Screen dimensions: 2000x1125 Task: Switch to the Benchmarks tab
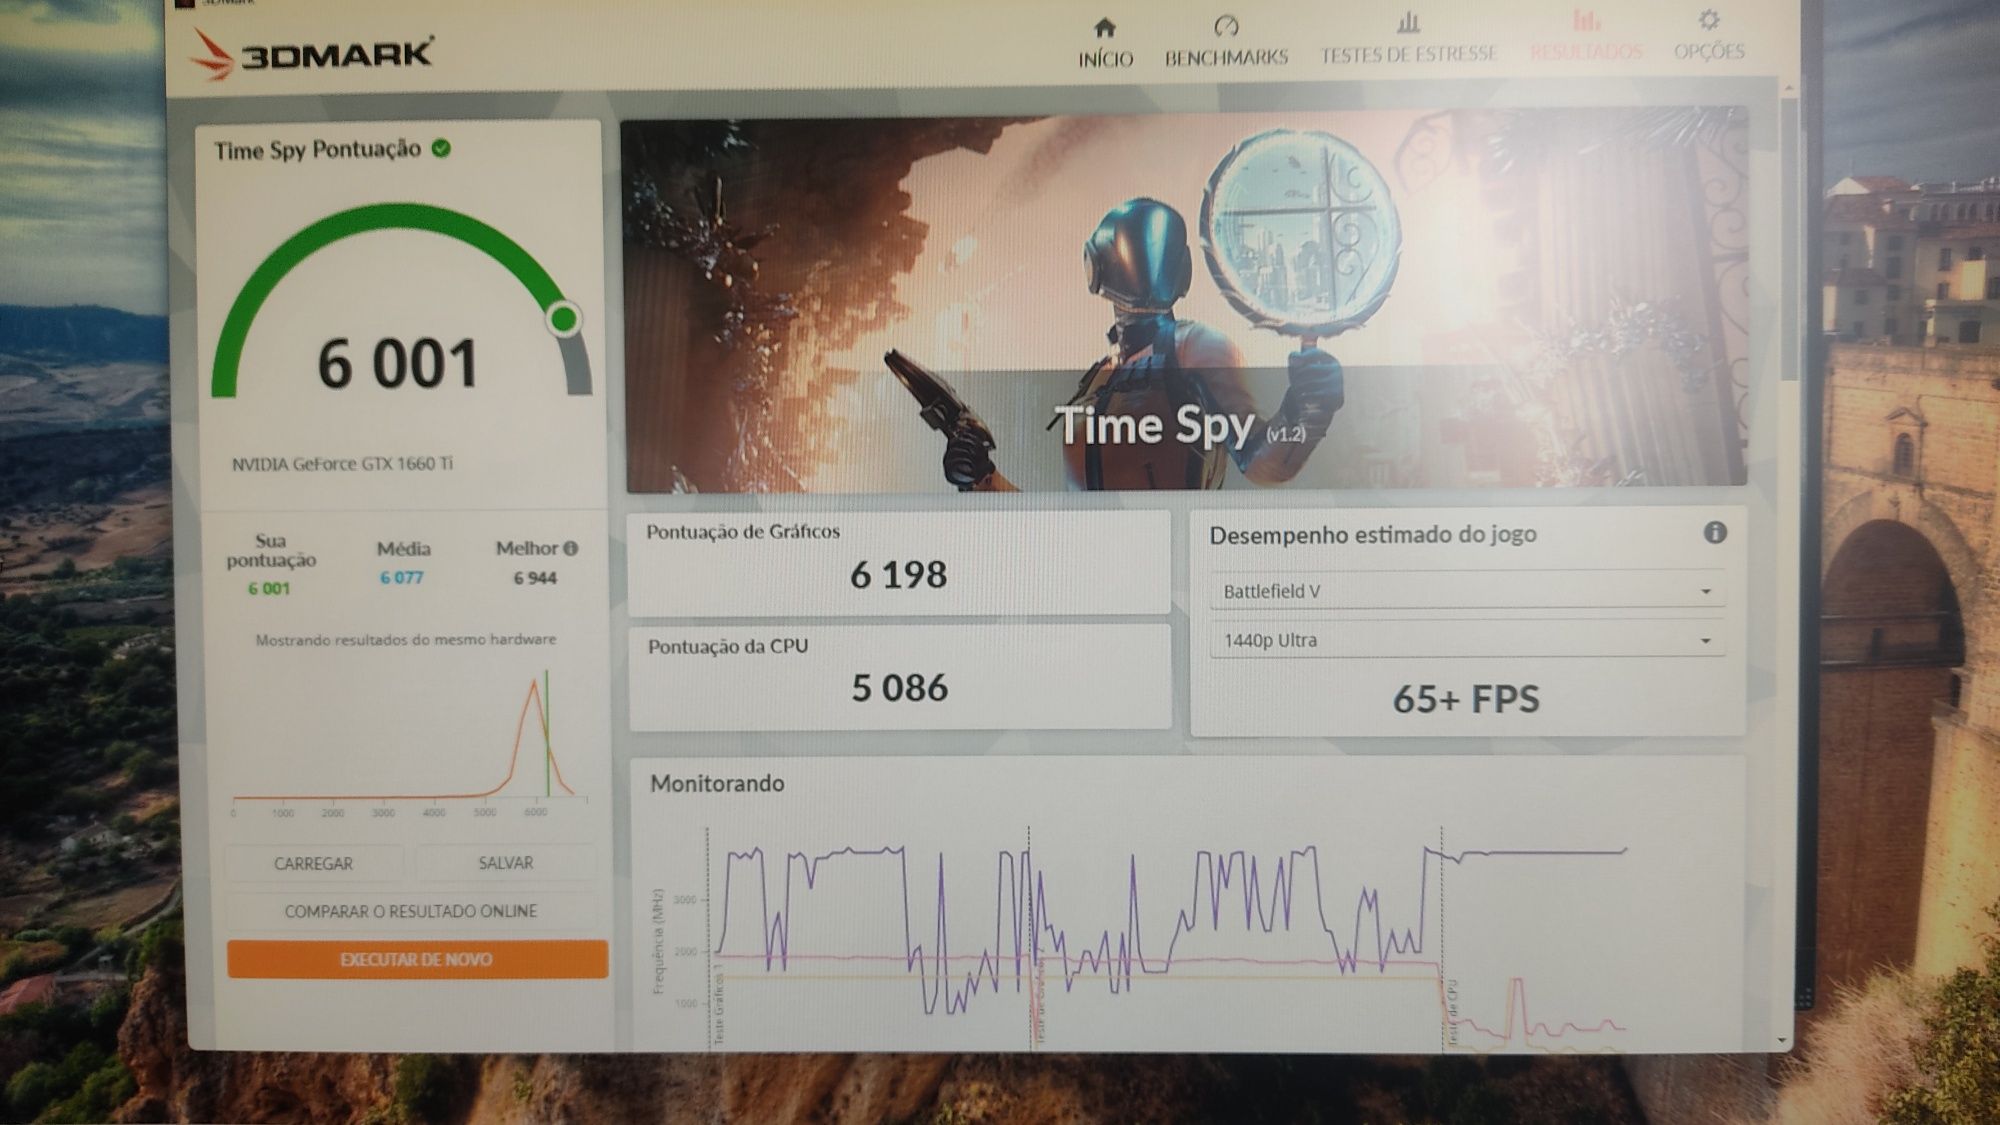pyautogui.click(x=1226, y=42)
